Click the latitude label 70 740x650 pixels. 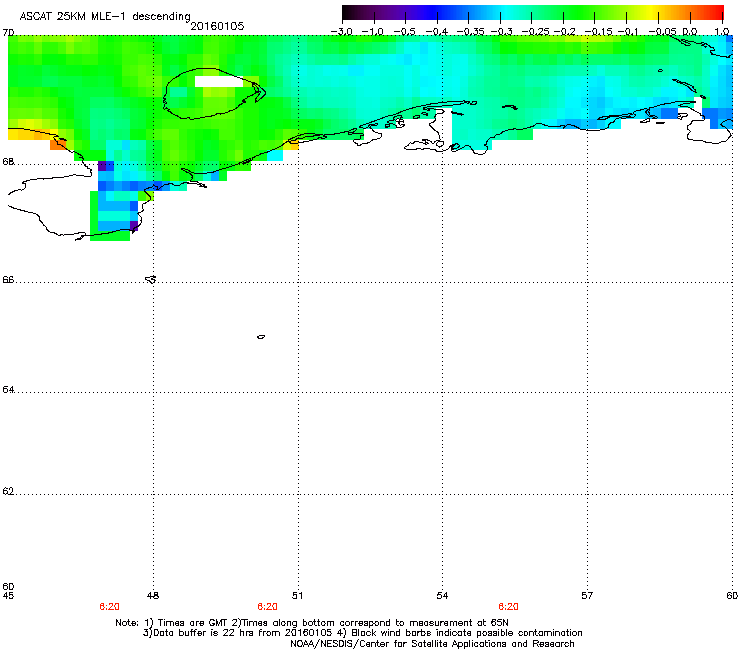8,33
